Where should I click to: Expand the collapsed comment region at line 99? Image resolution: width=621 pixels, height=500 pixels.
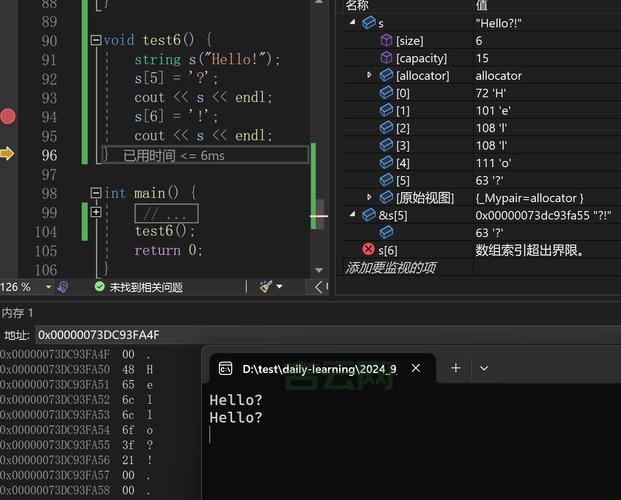tap(95, 212)
